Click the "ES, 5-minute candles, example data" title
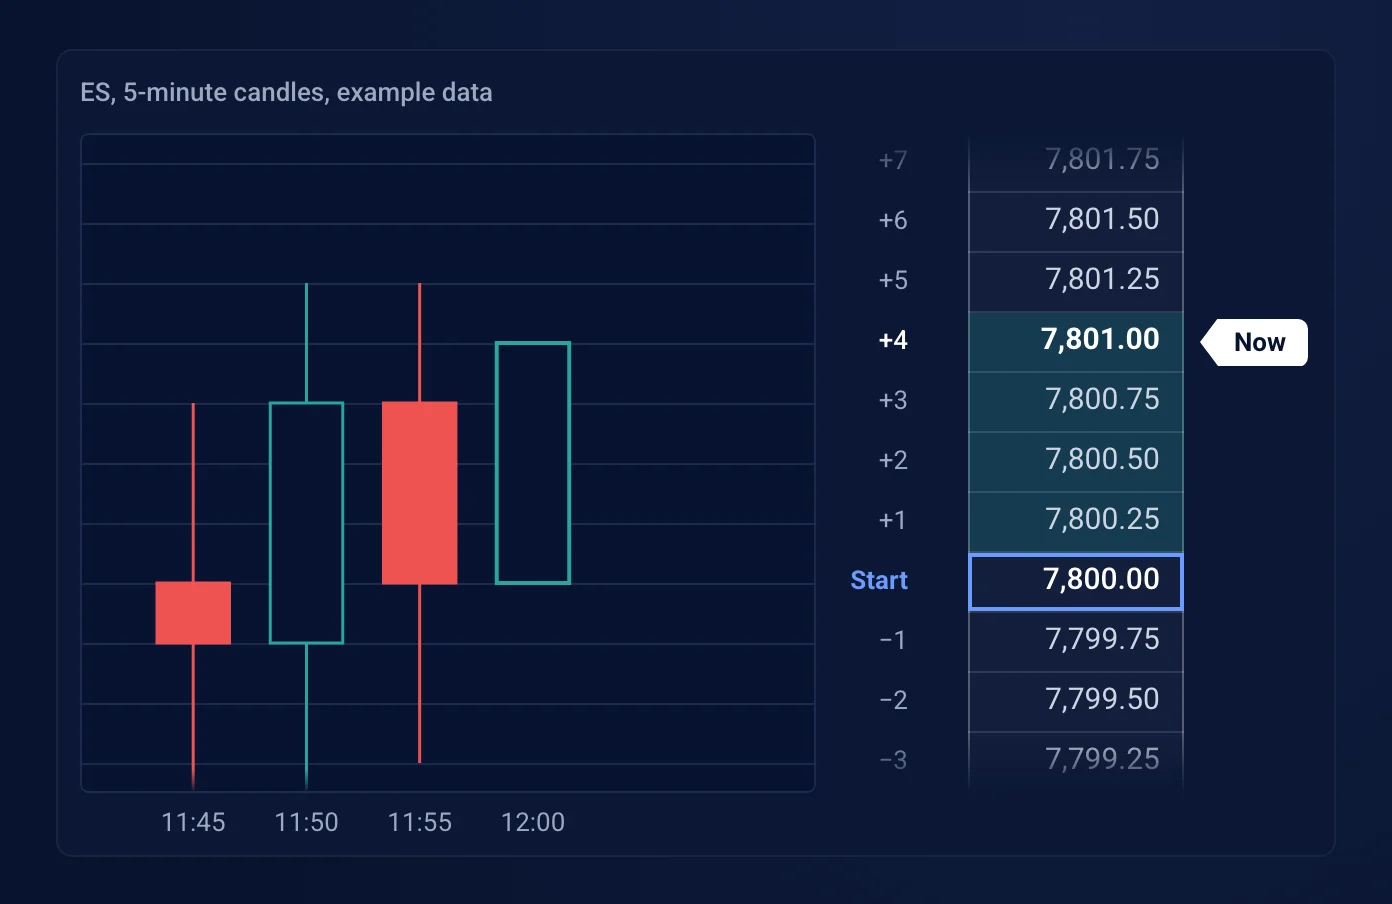This screenshot has height=904, width=1392. click(286, 92)
